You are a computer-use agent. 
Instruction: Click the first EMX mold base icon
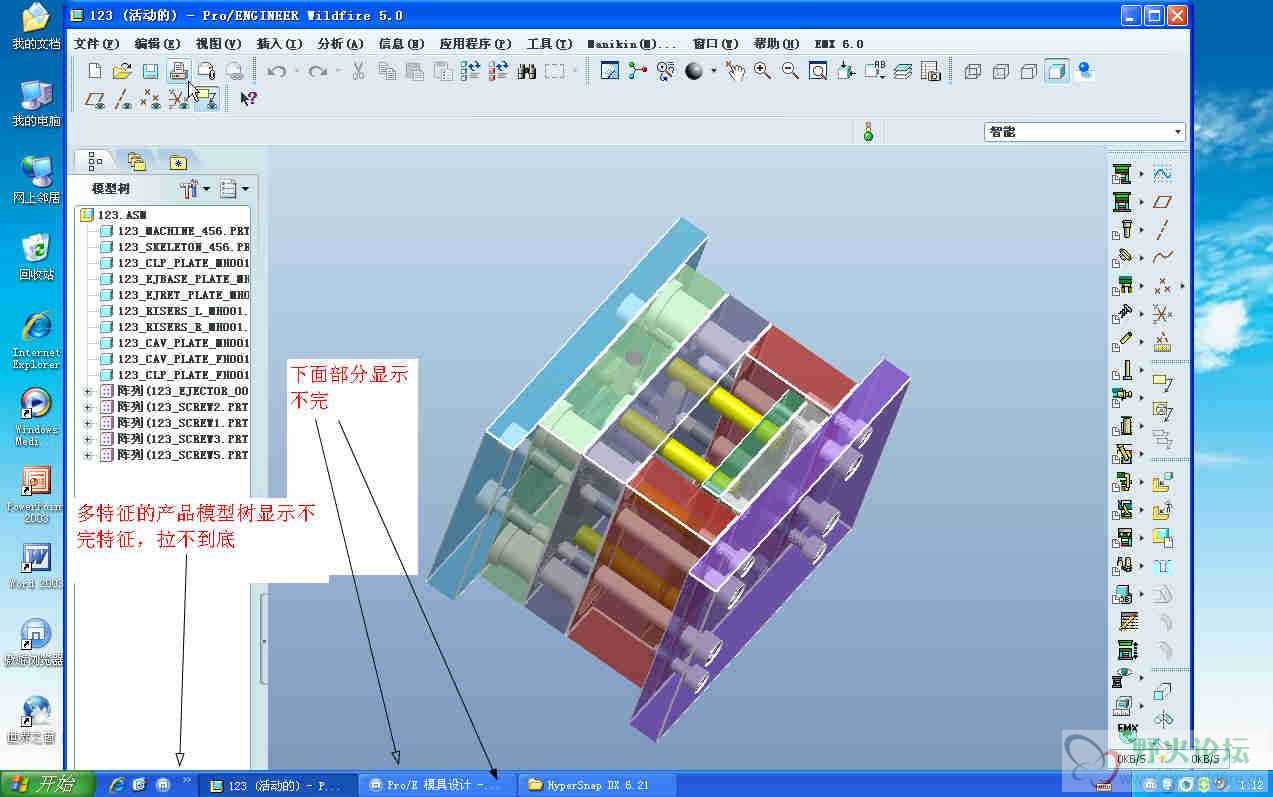(x=1122, y=173)
